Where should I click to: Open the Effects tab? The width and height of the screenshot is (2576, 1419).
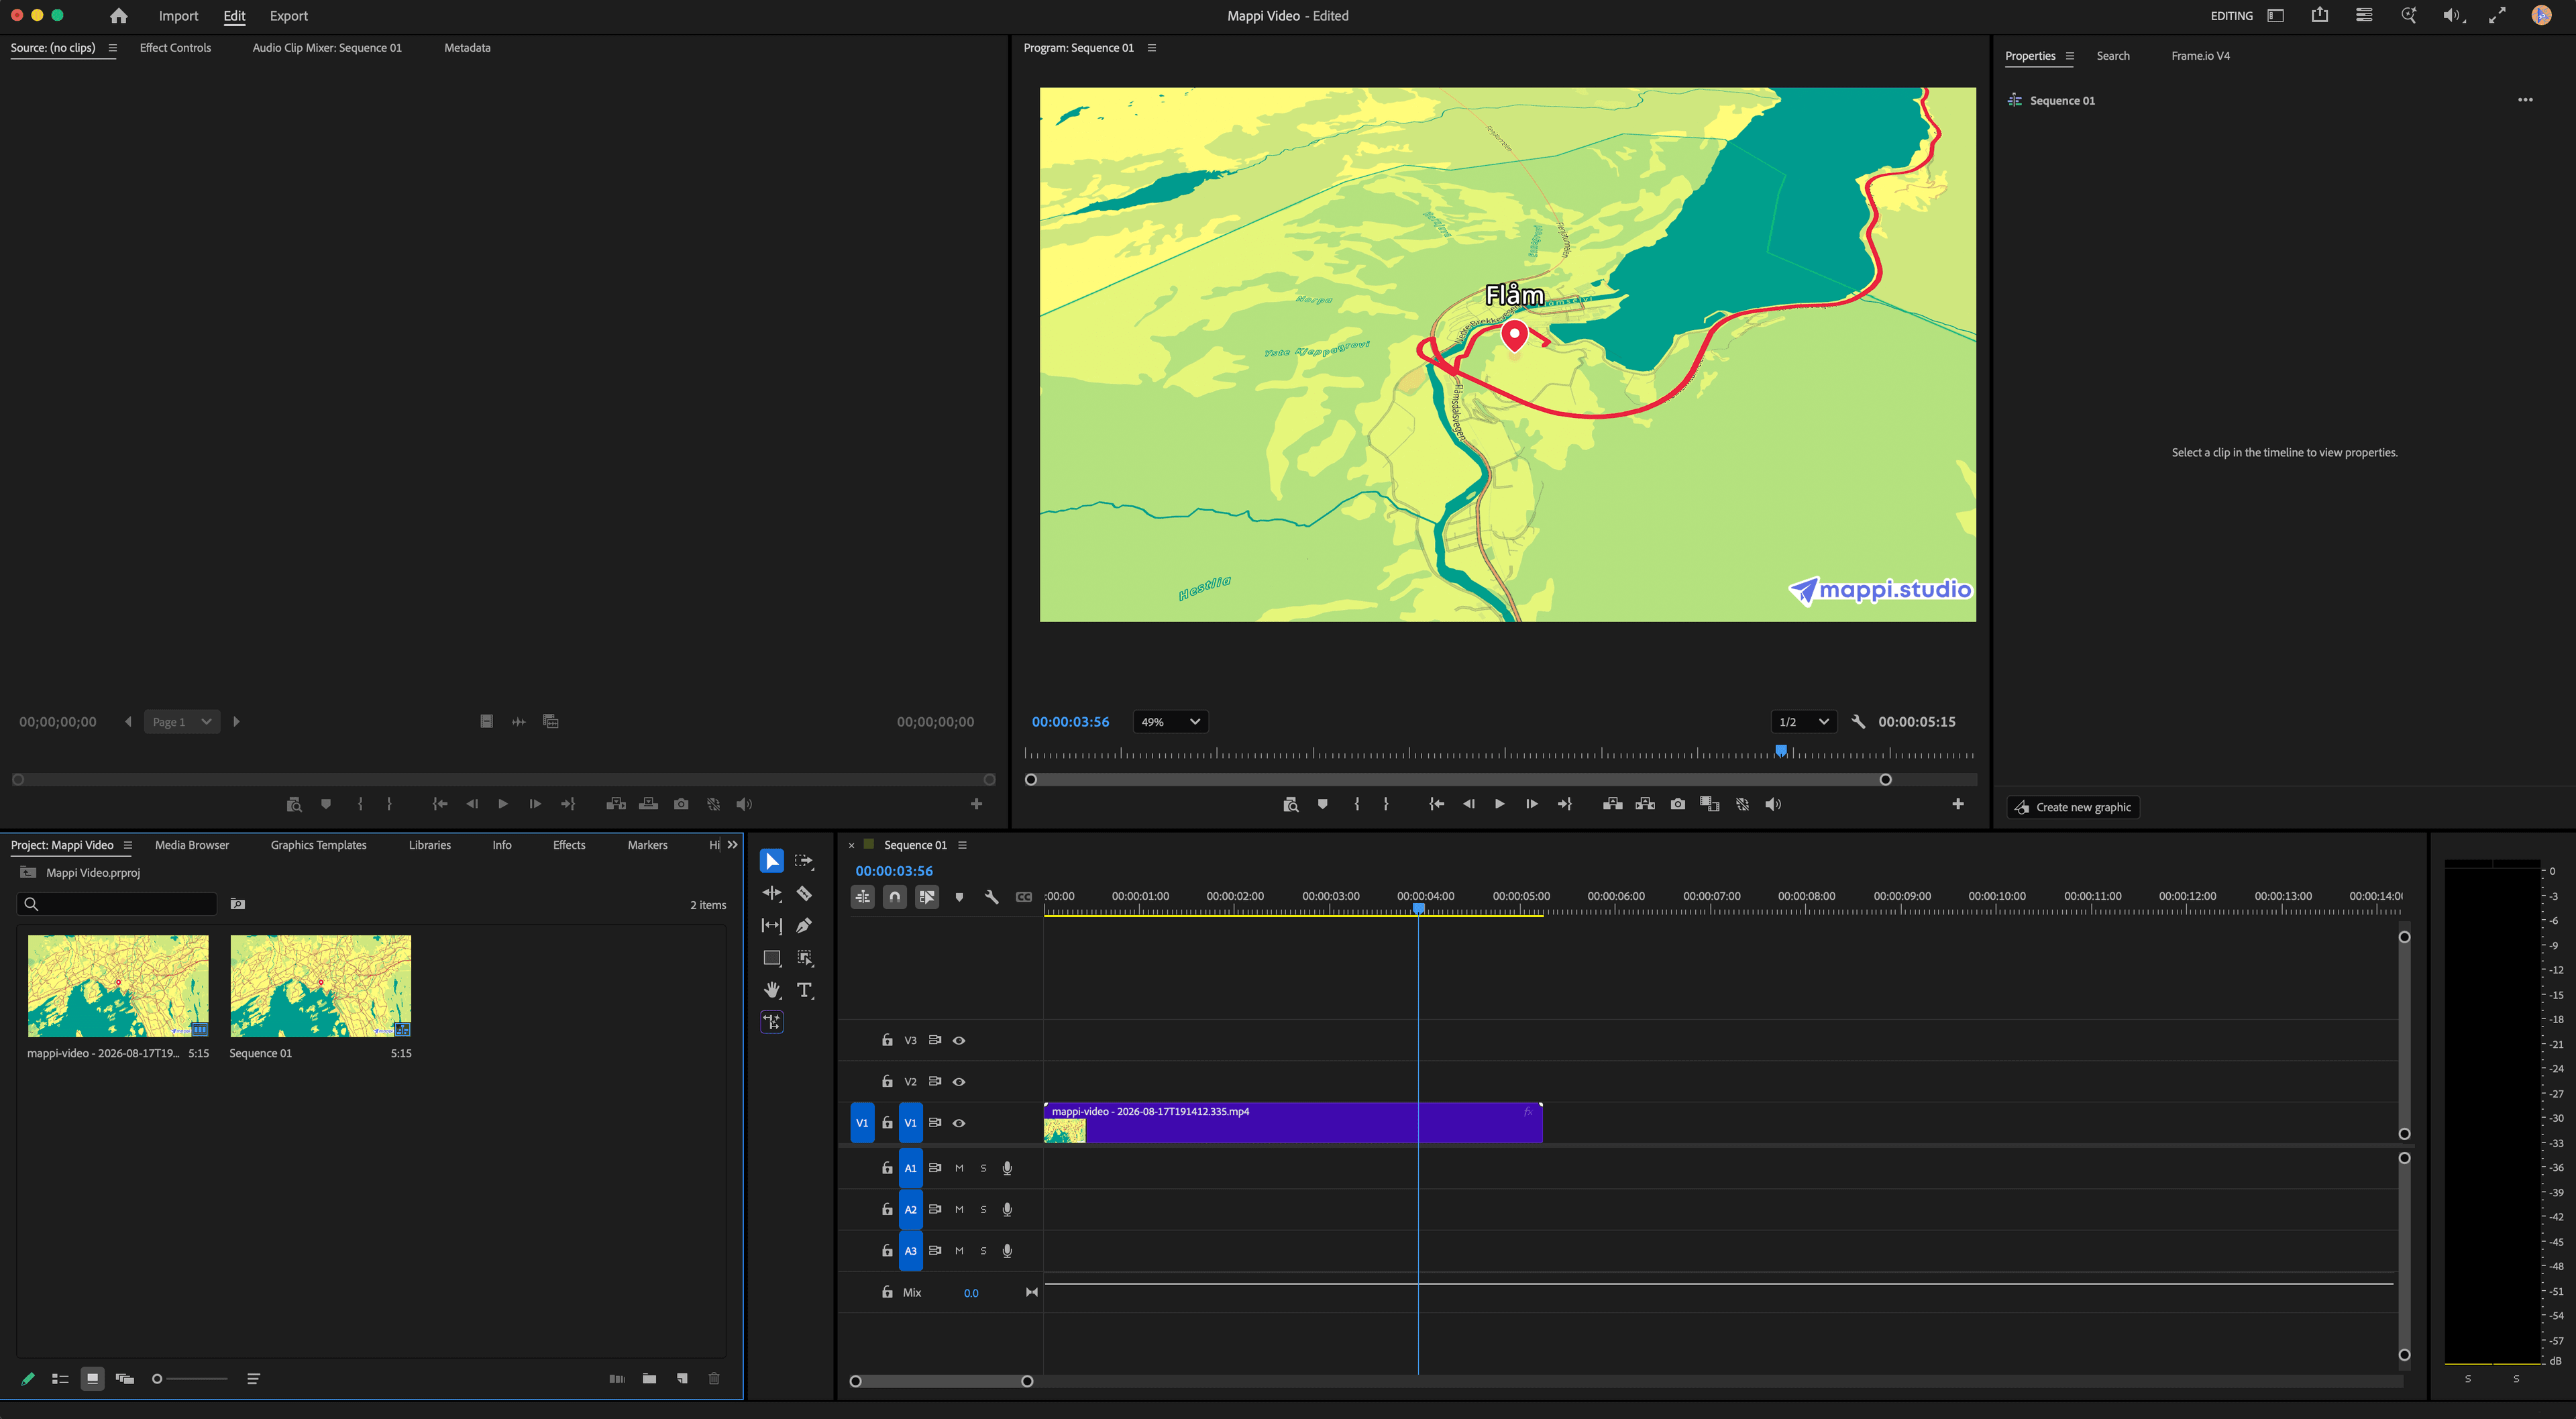coord(569,845)
